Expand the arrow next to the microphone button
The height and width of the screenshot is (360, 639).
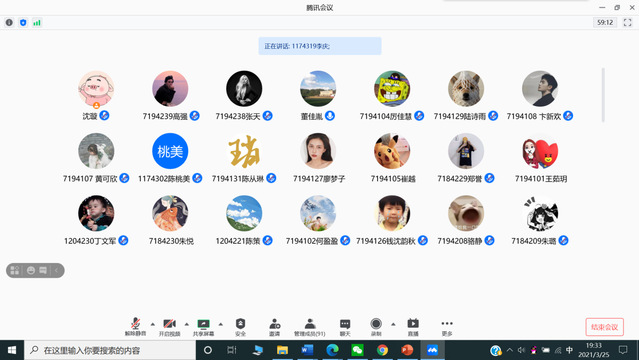(153, 324)
